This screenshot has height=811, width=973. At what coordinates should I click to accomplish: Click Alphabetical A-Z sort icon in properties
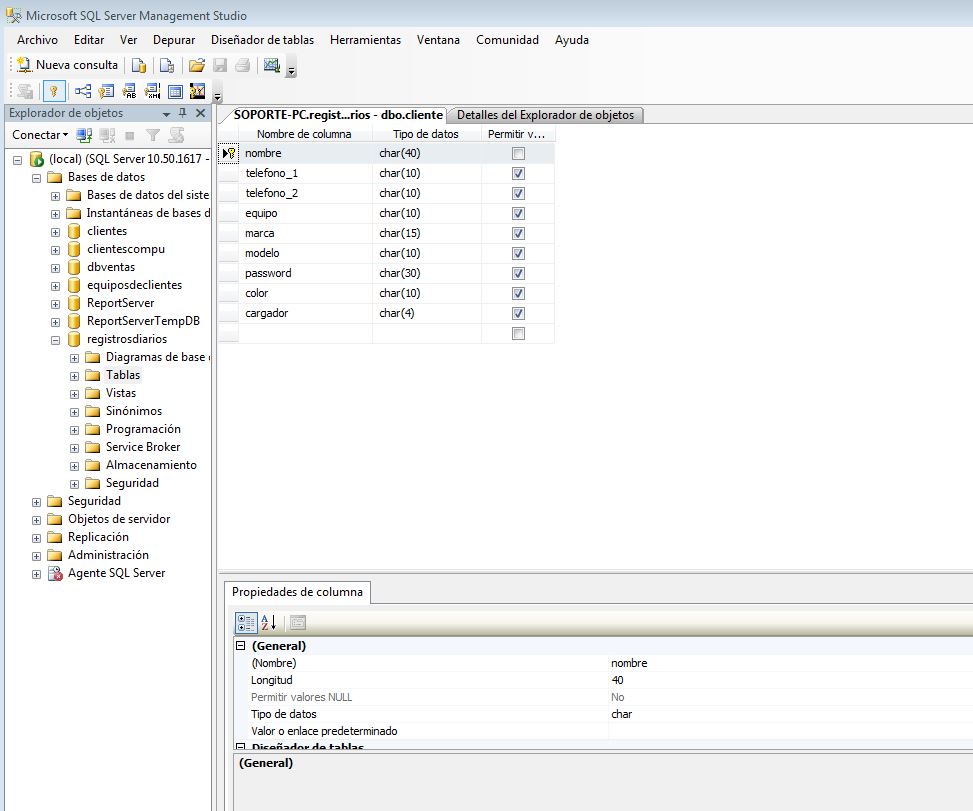(x=269, y=622)
